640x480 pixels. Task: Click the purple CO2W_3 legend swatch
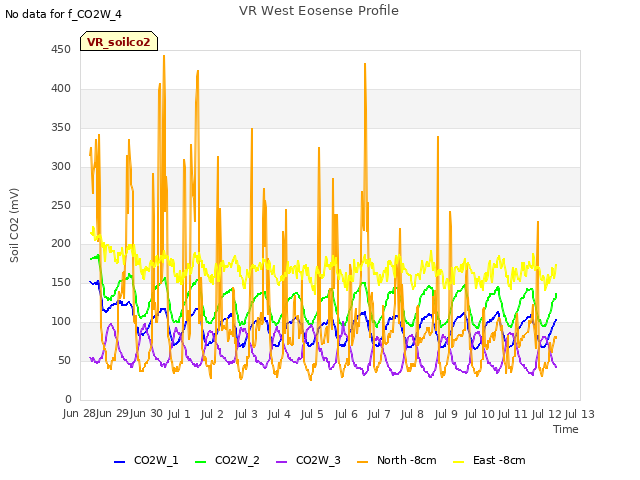pos(282,461)
